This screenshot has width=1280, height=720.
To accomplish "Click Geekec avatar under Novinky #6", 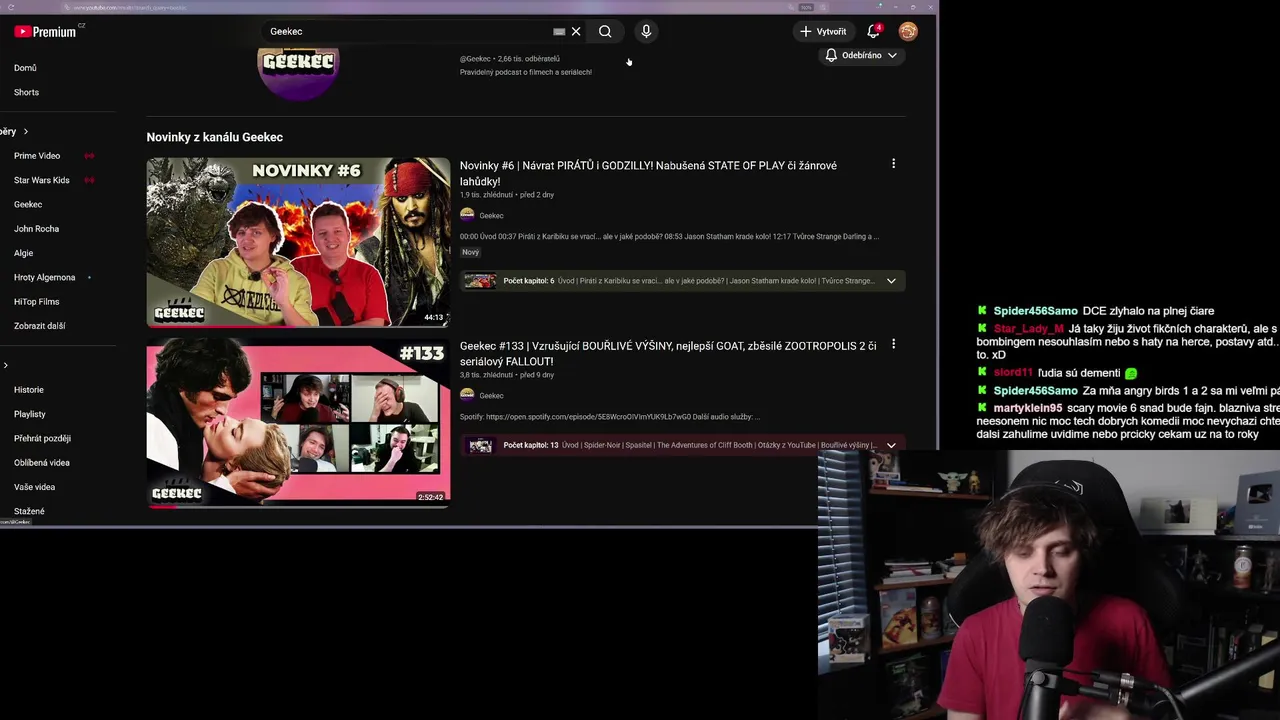I will point(467,215).
